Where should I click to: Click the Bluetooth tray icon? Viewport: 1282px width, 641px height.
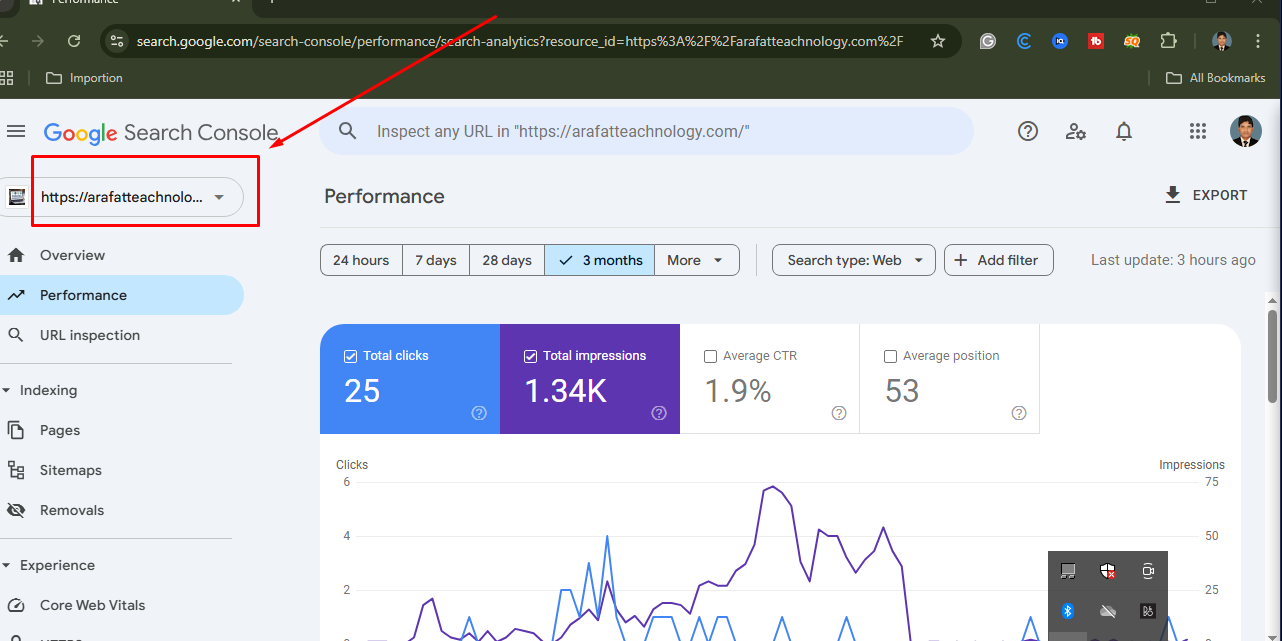(x=1067, y=611)
